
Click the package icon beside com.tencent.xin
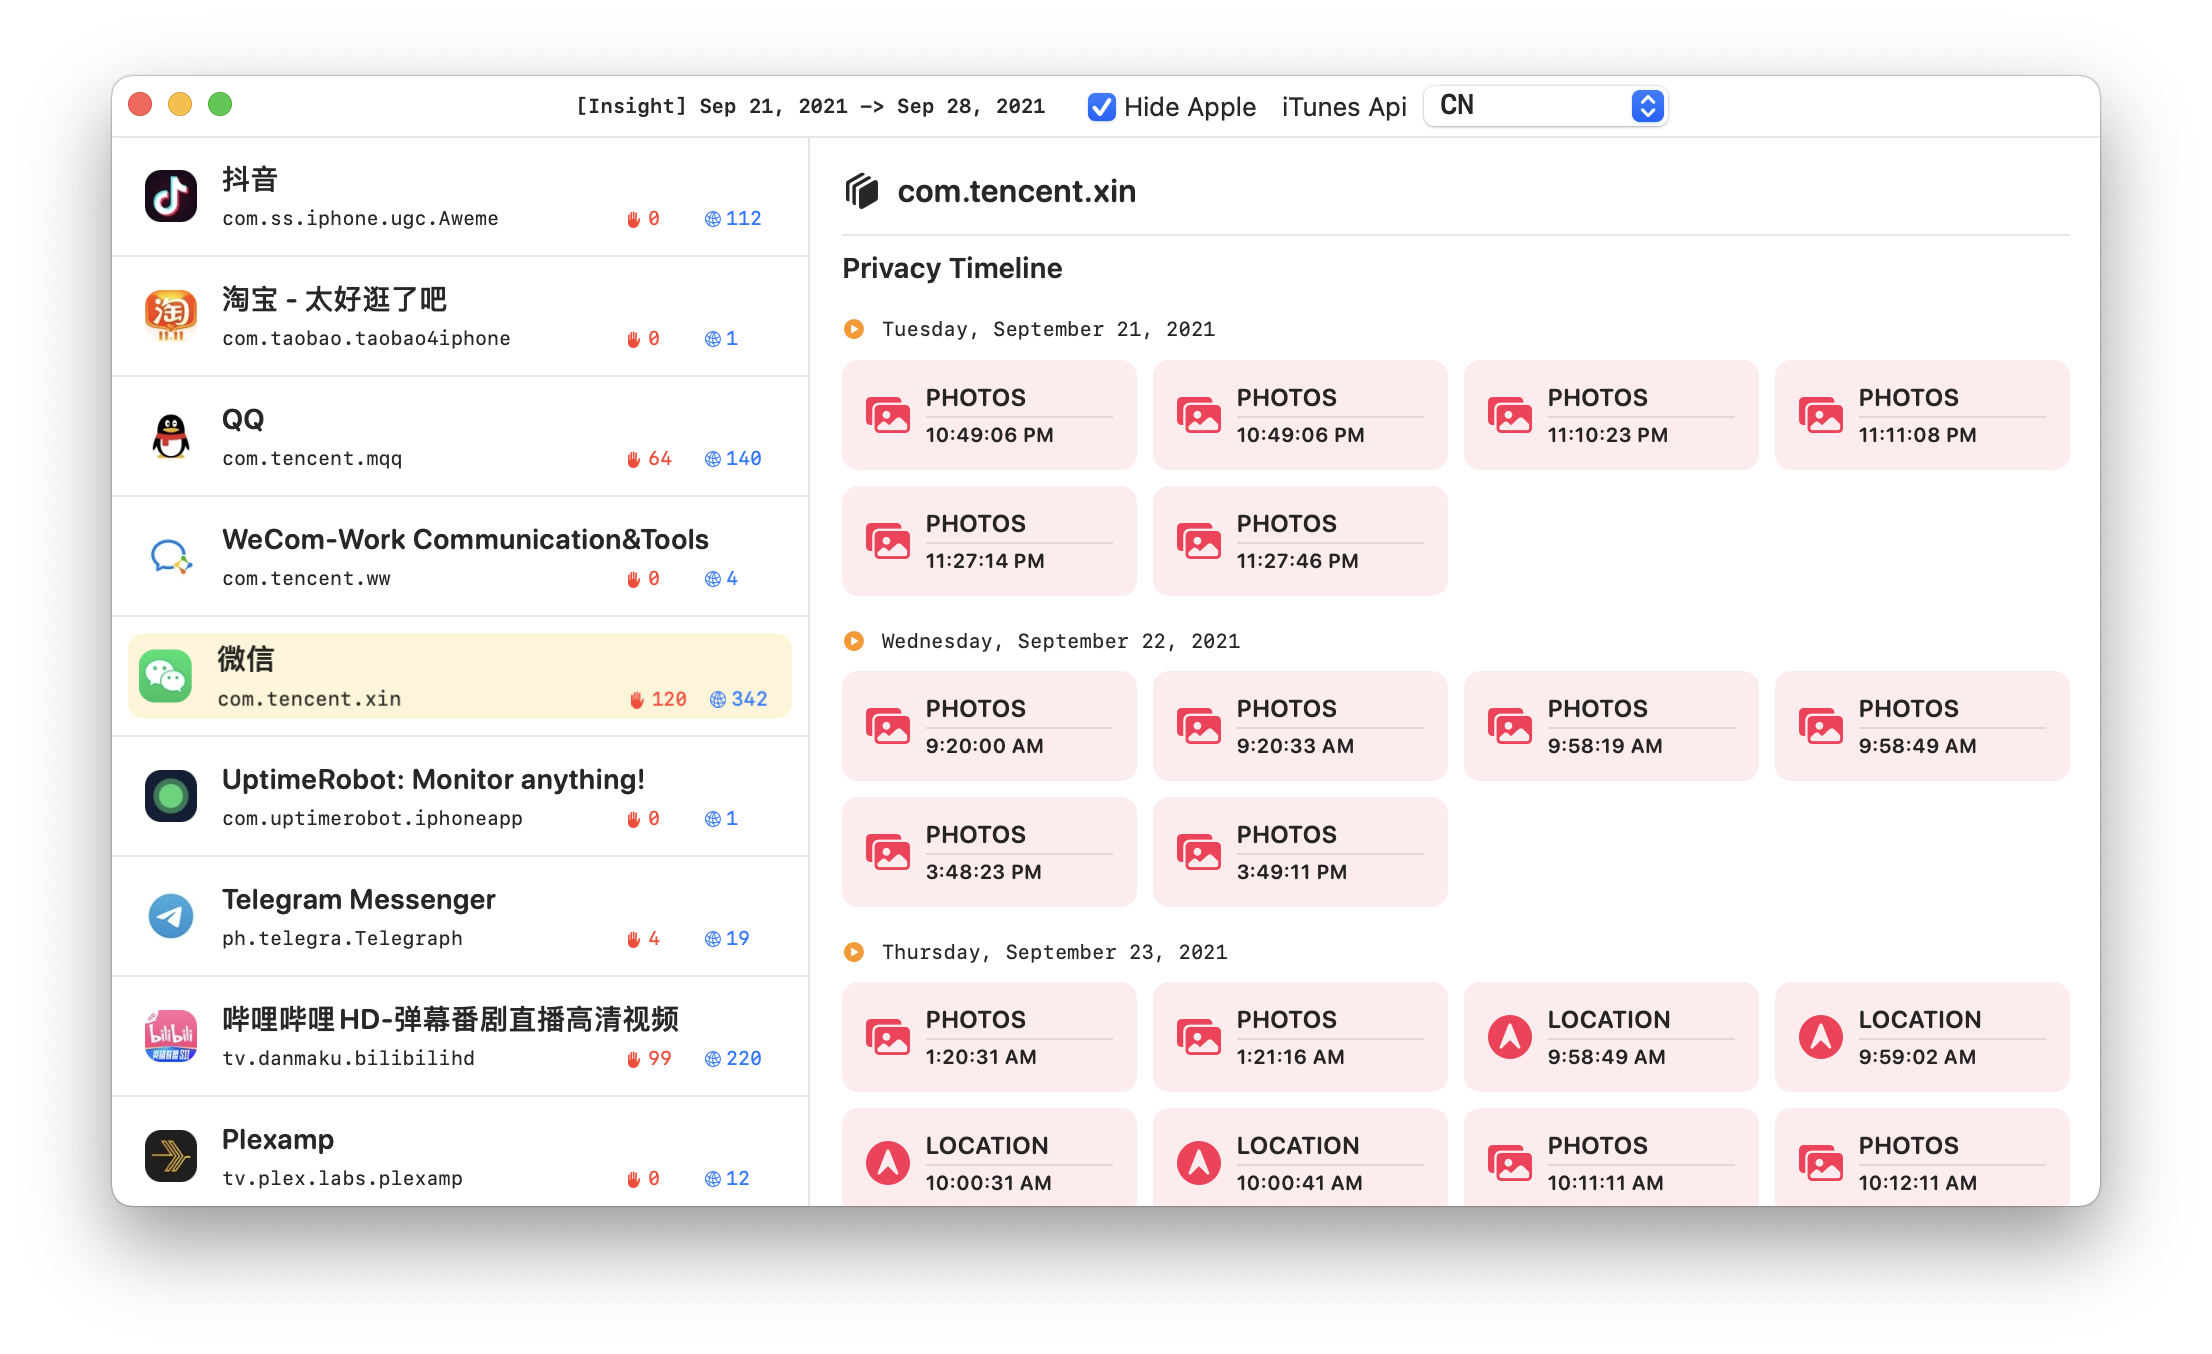pyautogui.click(x=861, y=191)
